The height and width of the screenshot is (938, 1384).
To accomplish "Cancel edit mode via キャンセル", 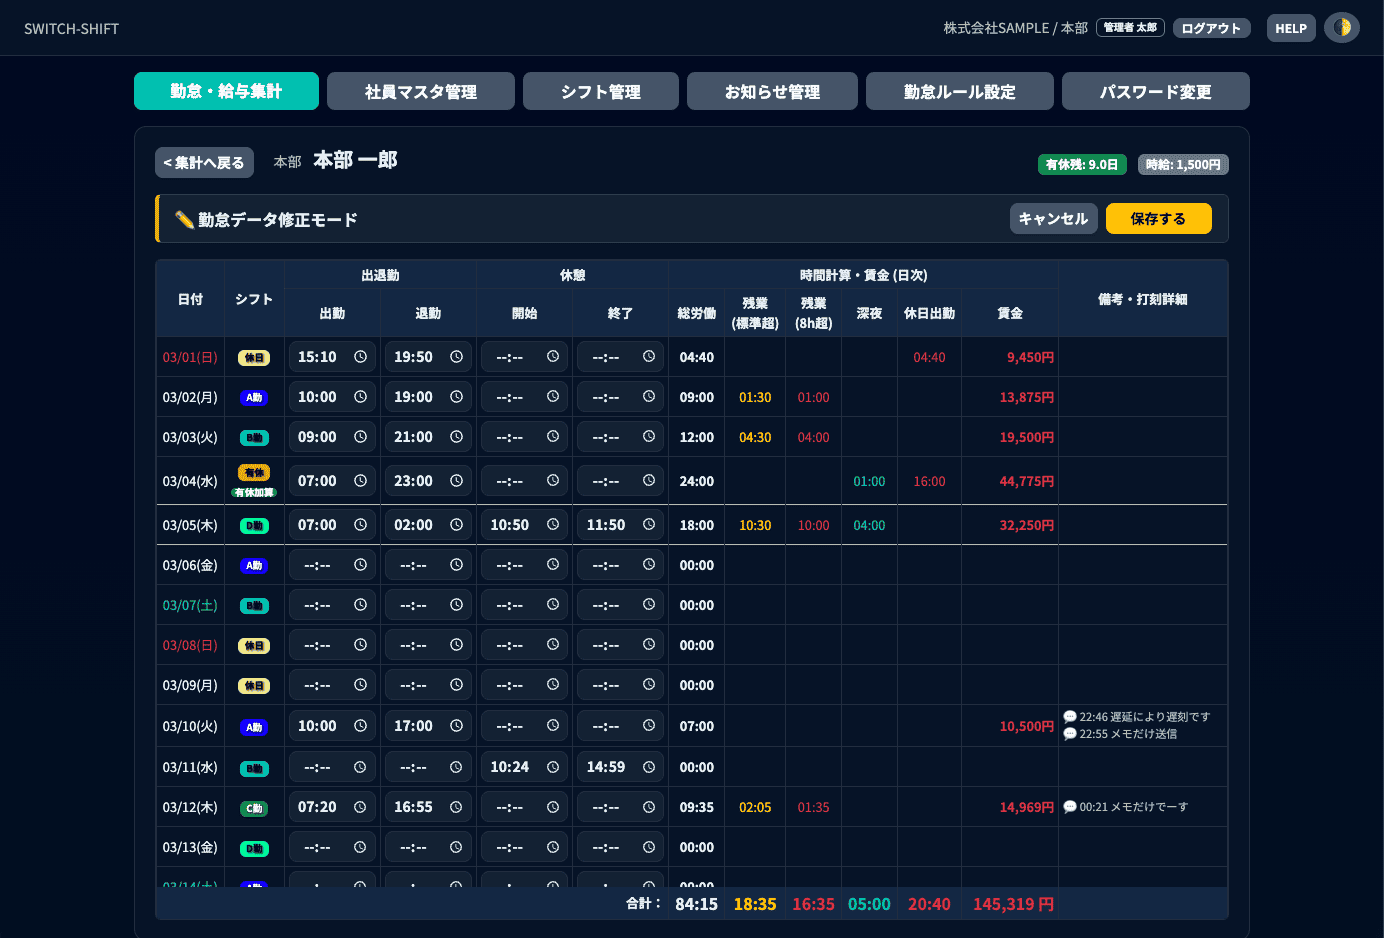I will [x=1053, y=218].
